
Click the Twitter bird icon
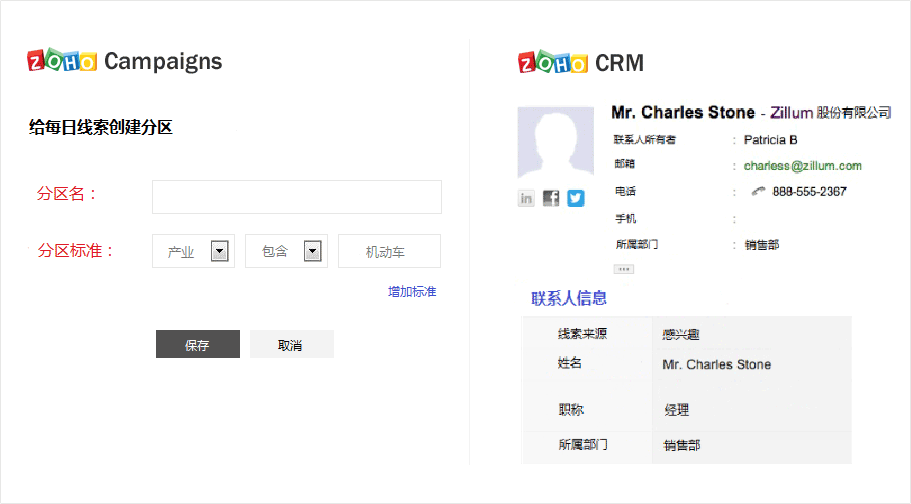(x=576, y=199)
